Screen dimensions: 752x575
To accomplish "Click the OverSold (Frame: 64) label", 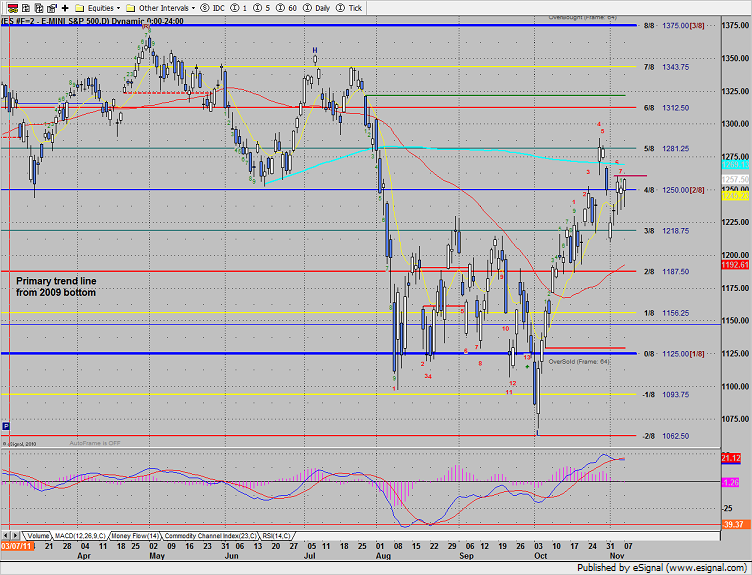I will (x=579, y=362).
